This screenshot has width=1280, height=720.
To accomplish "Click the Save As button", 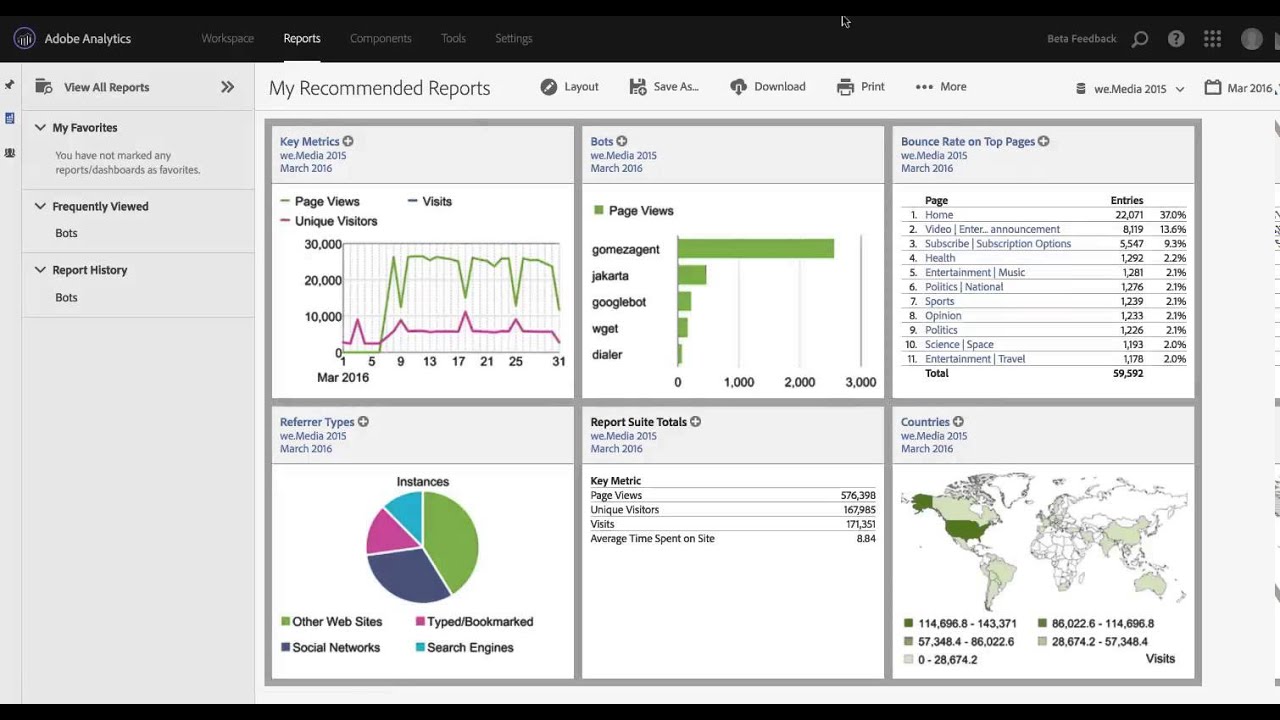I will (664, 87).
